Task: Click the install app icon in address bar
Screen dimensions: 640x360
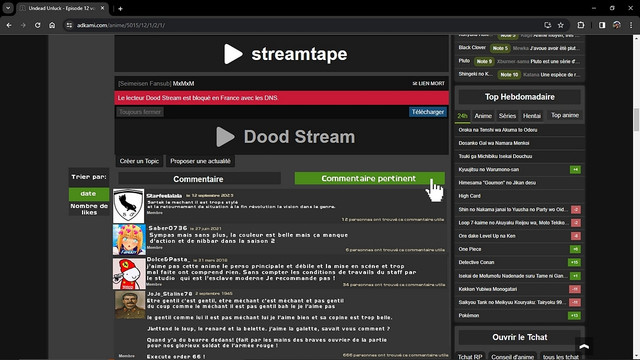Action: tap(548, 25)
